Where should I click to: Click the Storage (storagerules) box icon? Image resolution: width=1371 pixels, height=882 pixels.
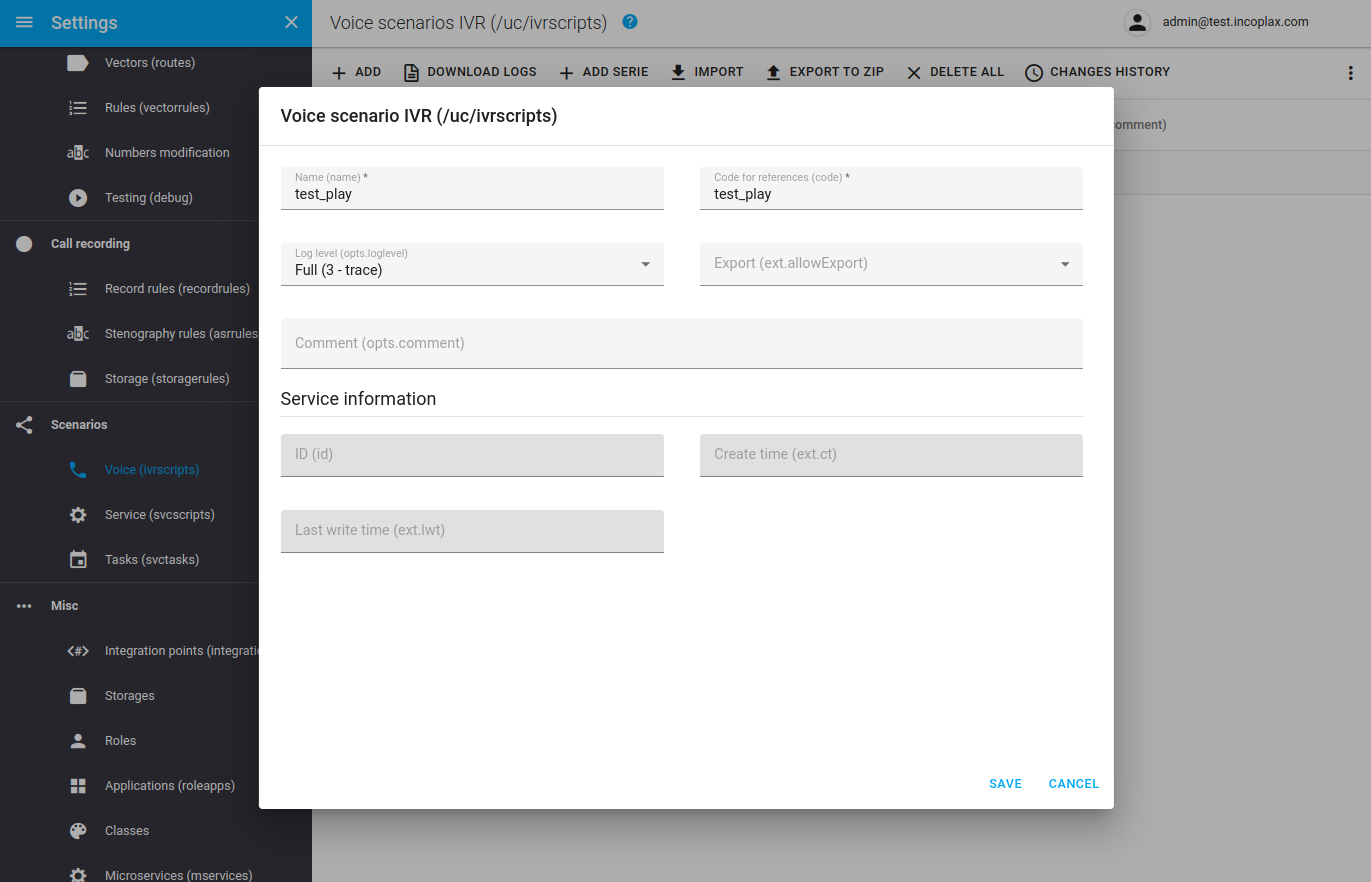(x=78, y=379)
